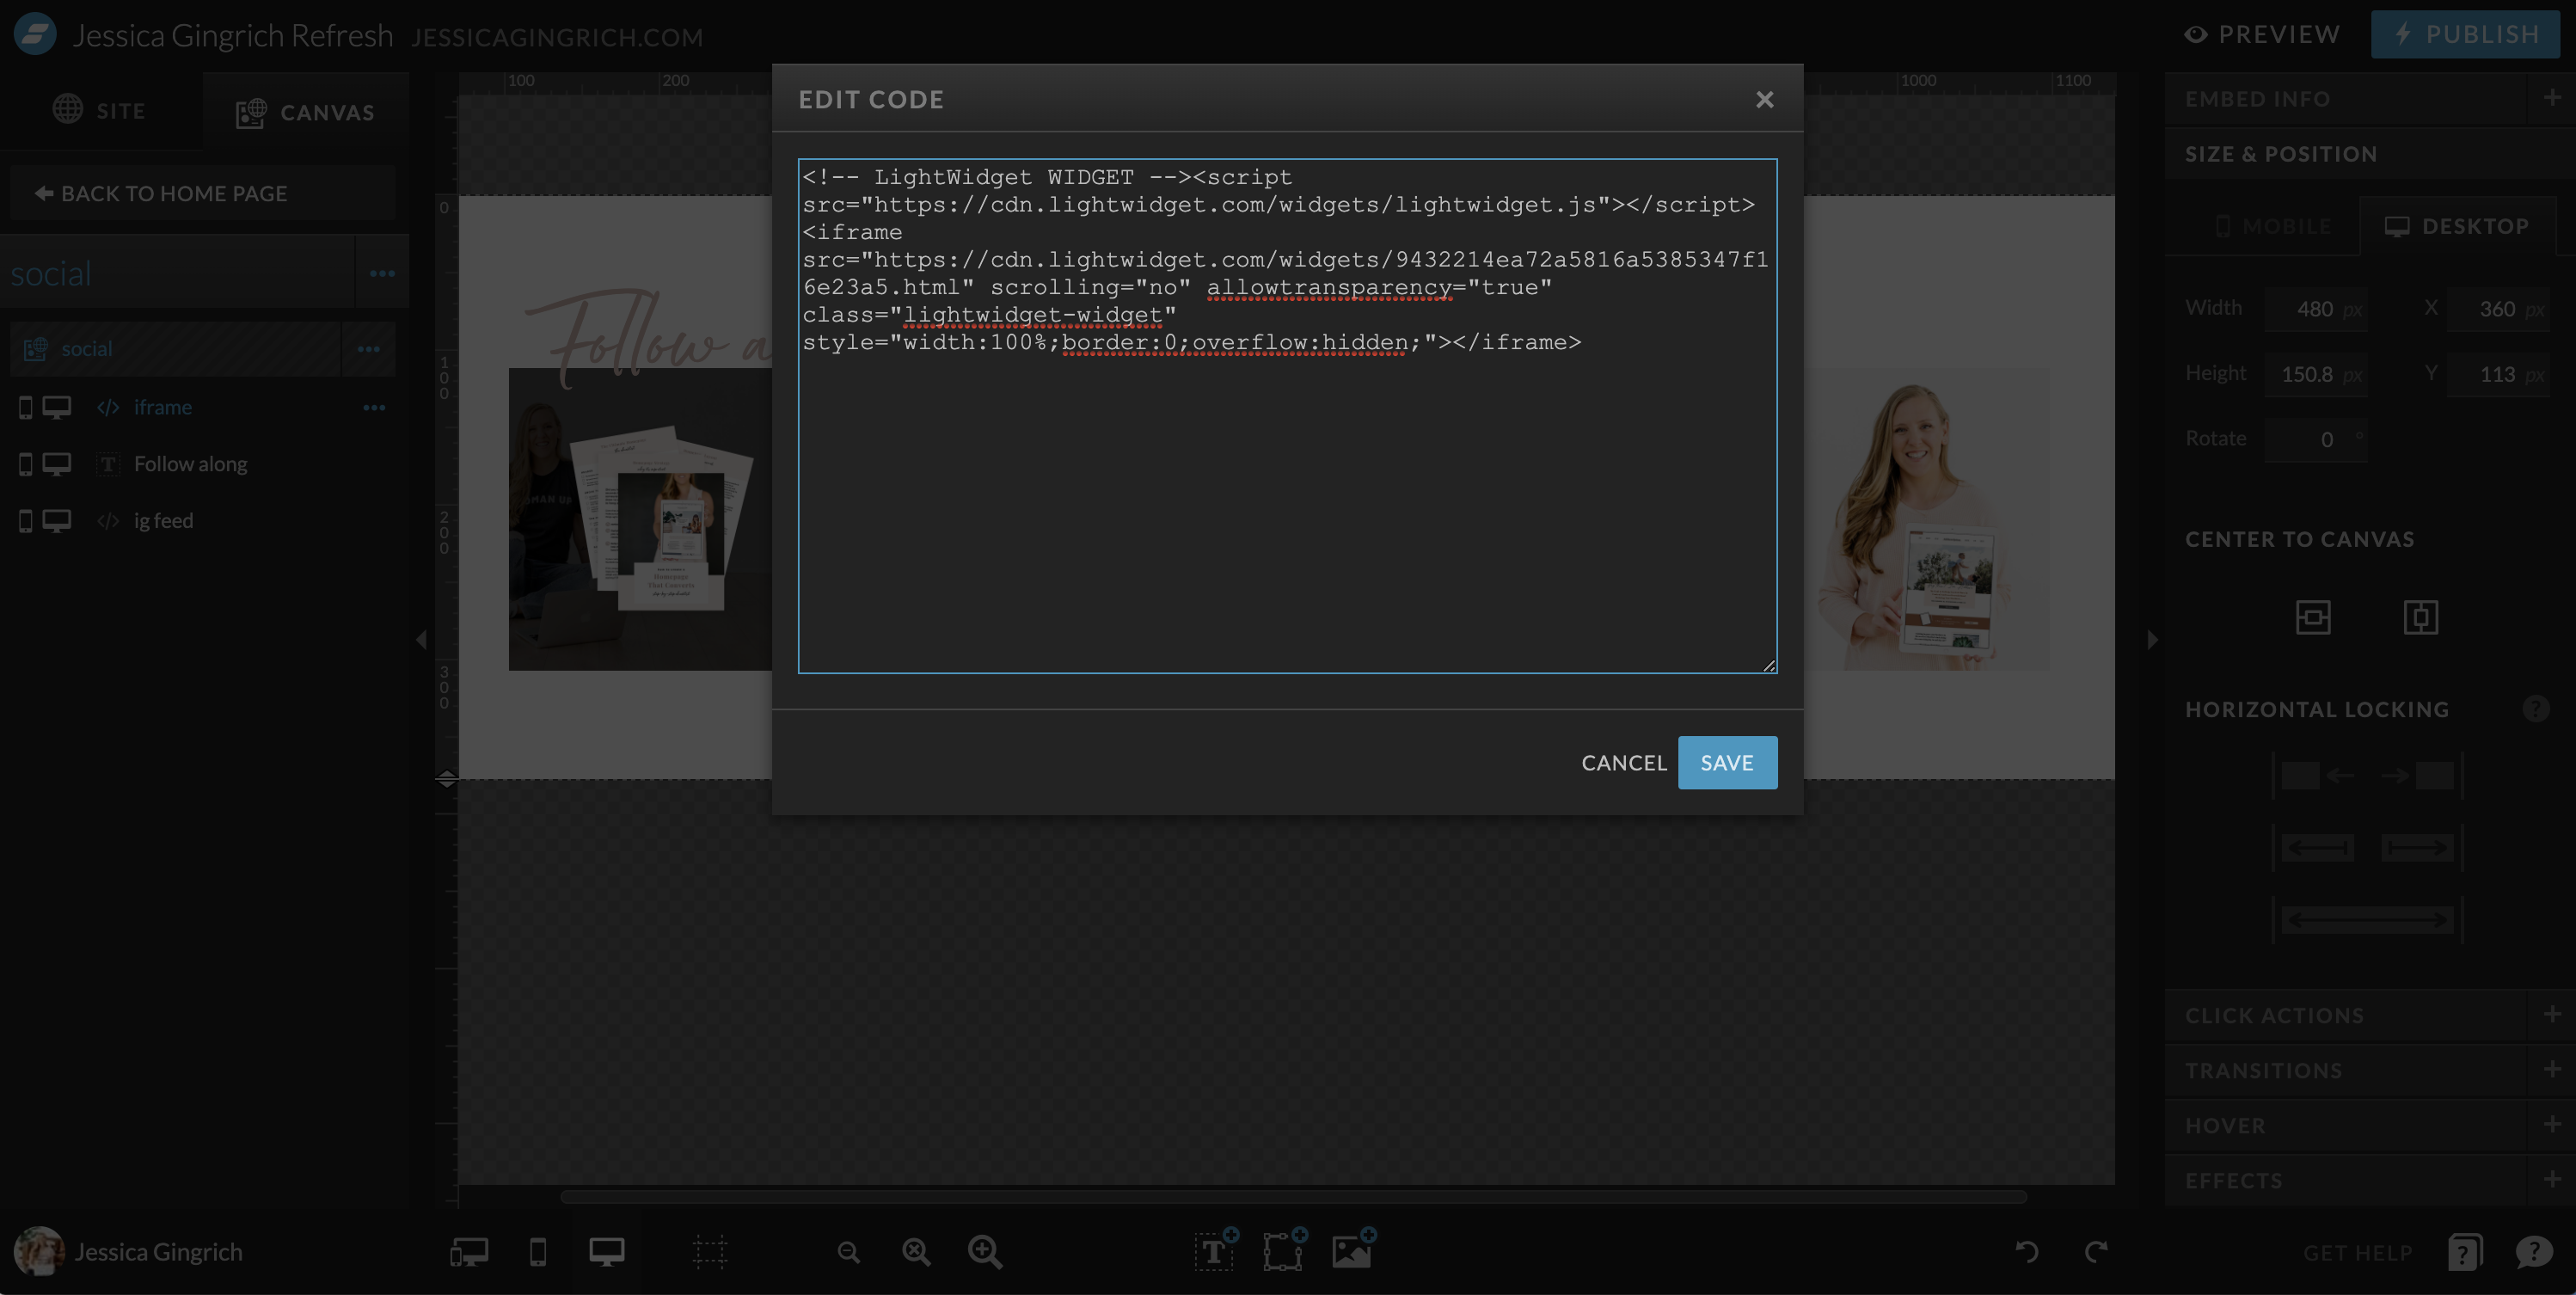Toggle mobile visibility for iframe layer
Image resolution: width=2576 pixels, height=1295 pixels.
click(x=26, y=407)
